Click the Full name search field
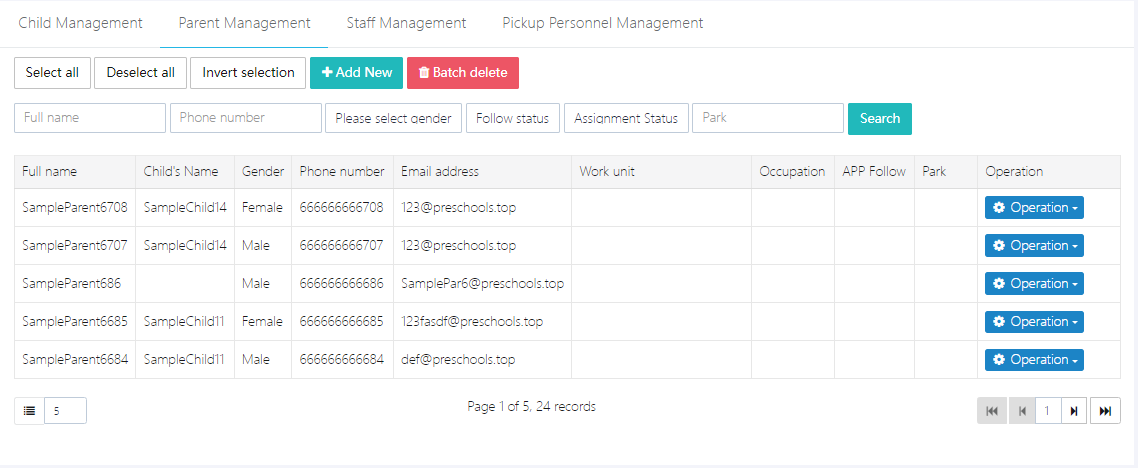This screenshot has height=468, width=1138. coord(90,118)
